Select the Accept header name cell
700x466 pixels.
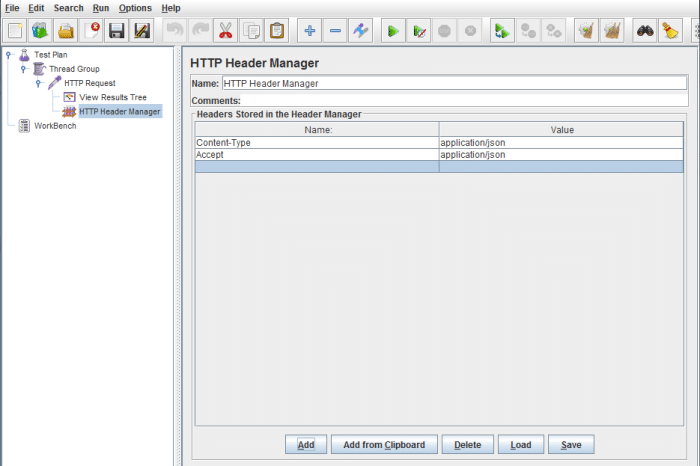pyautogui.click(x=317, y=155)
